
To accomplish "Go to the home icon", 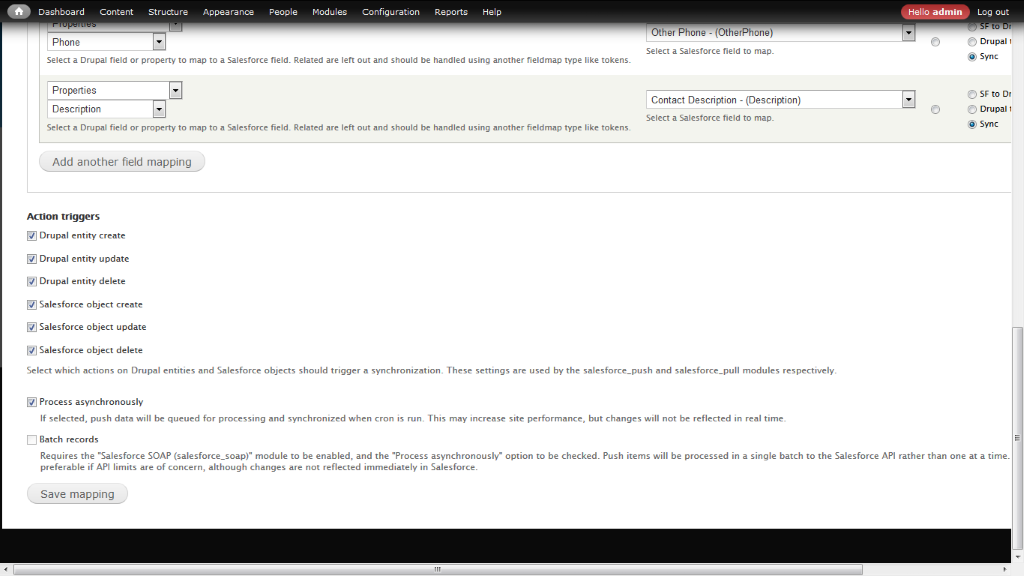I will pyautogui.click(x=19, y=11).
